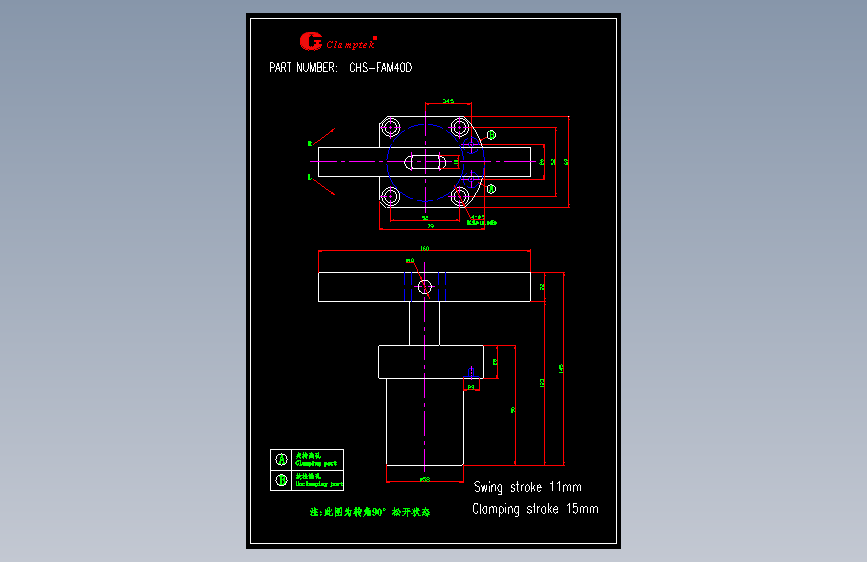Click the 'Swing stroke 11mm' note
The image size is (867, 562).
[527, 487]
